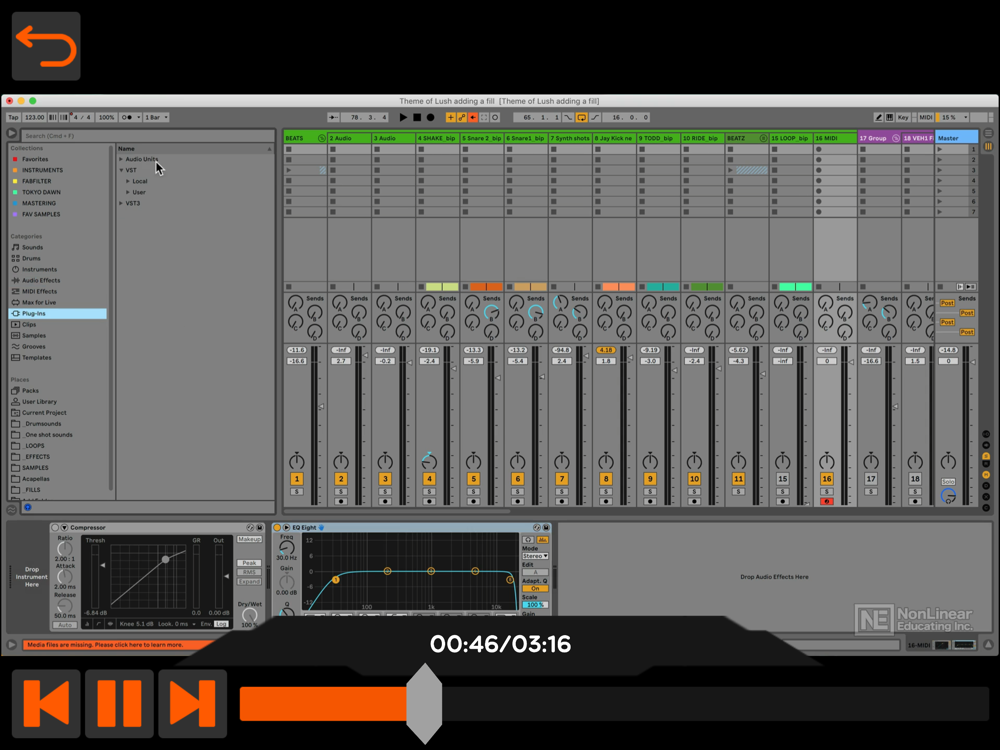Screen dimensions: 1000x750
Task: Open the User Library place
Action: [40, 402]
